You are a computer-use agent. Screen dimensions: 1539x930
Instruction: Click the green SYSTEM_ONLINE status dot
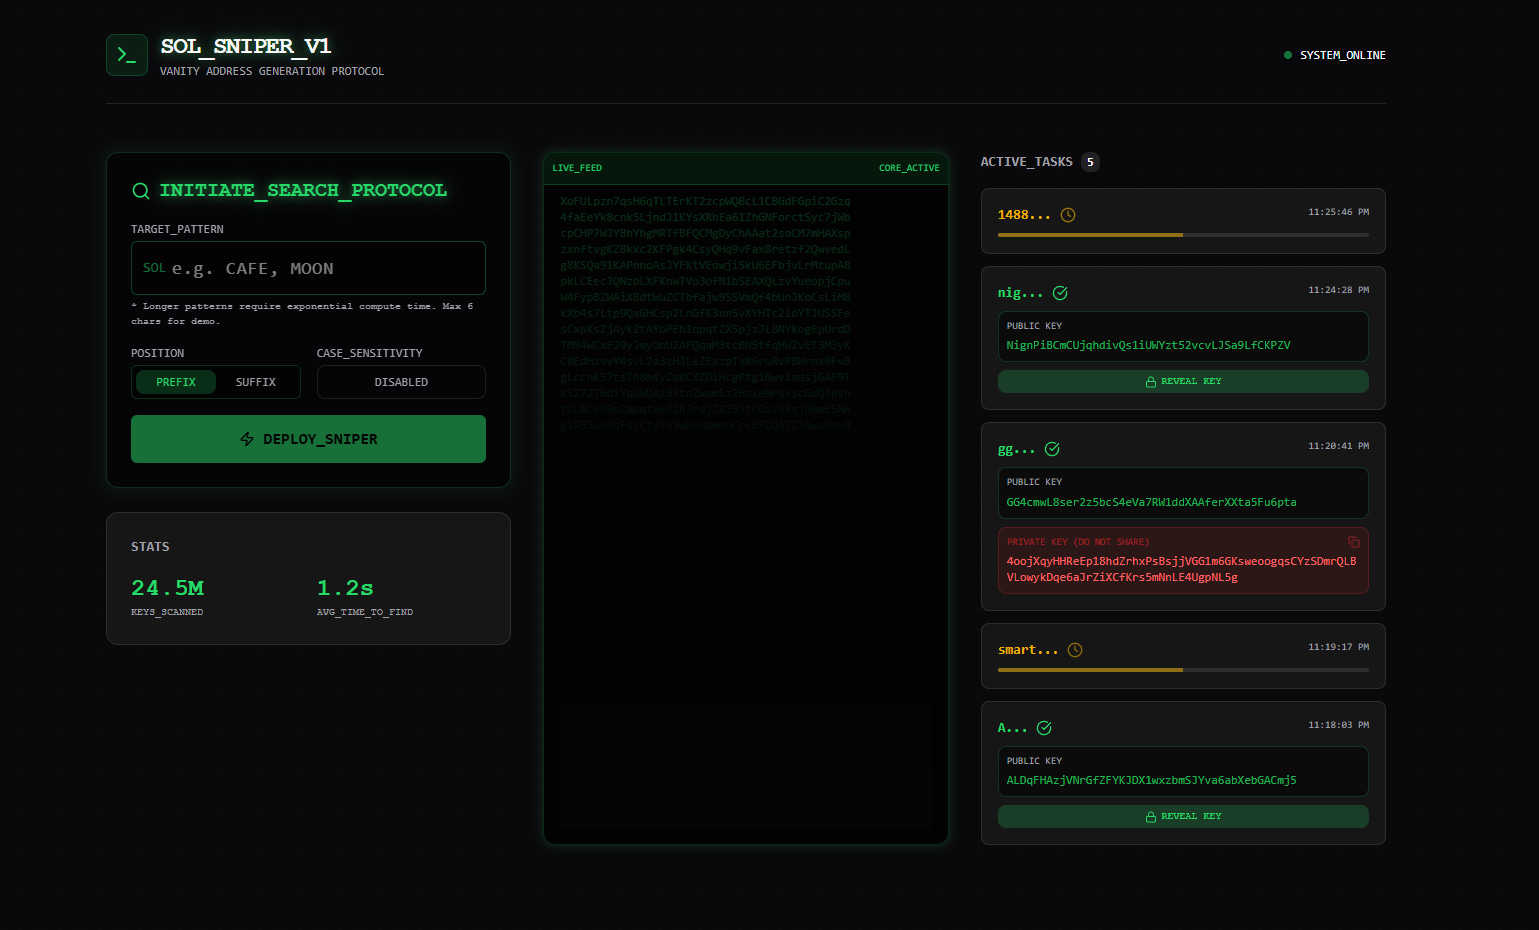[1288, 55]
